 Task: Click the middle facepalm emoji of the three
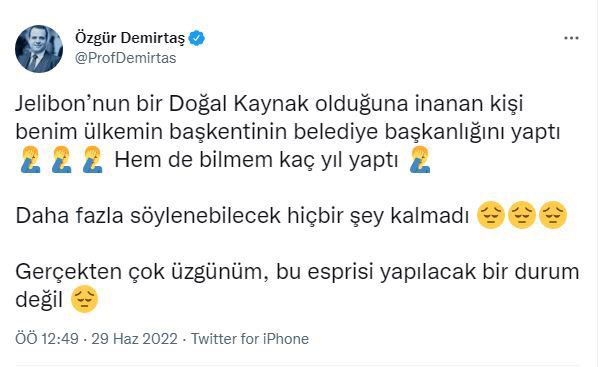click(x=62, y=160)
